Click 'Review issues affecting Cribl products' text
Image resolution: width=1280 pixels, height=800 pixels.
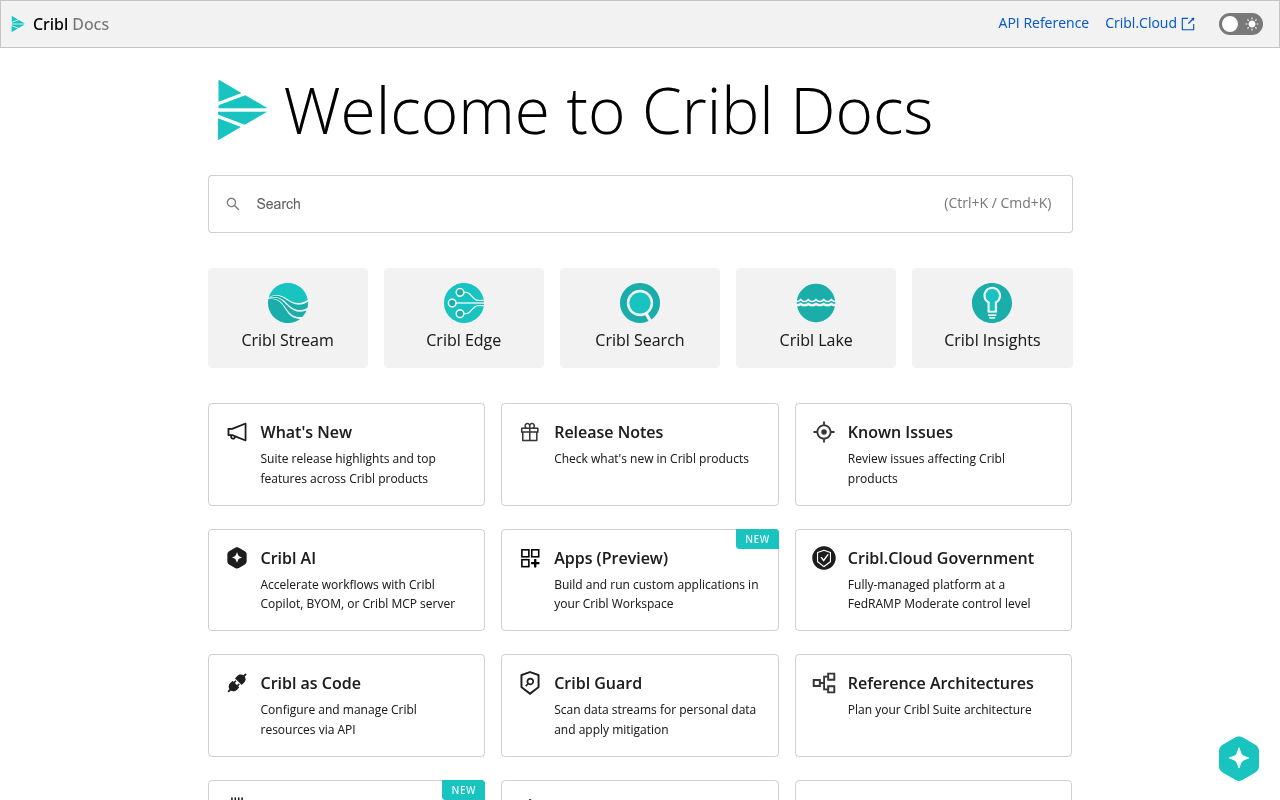coord(926,468)
